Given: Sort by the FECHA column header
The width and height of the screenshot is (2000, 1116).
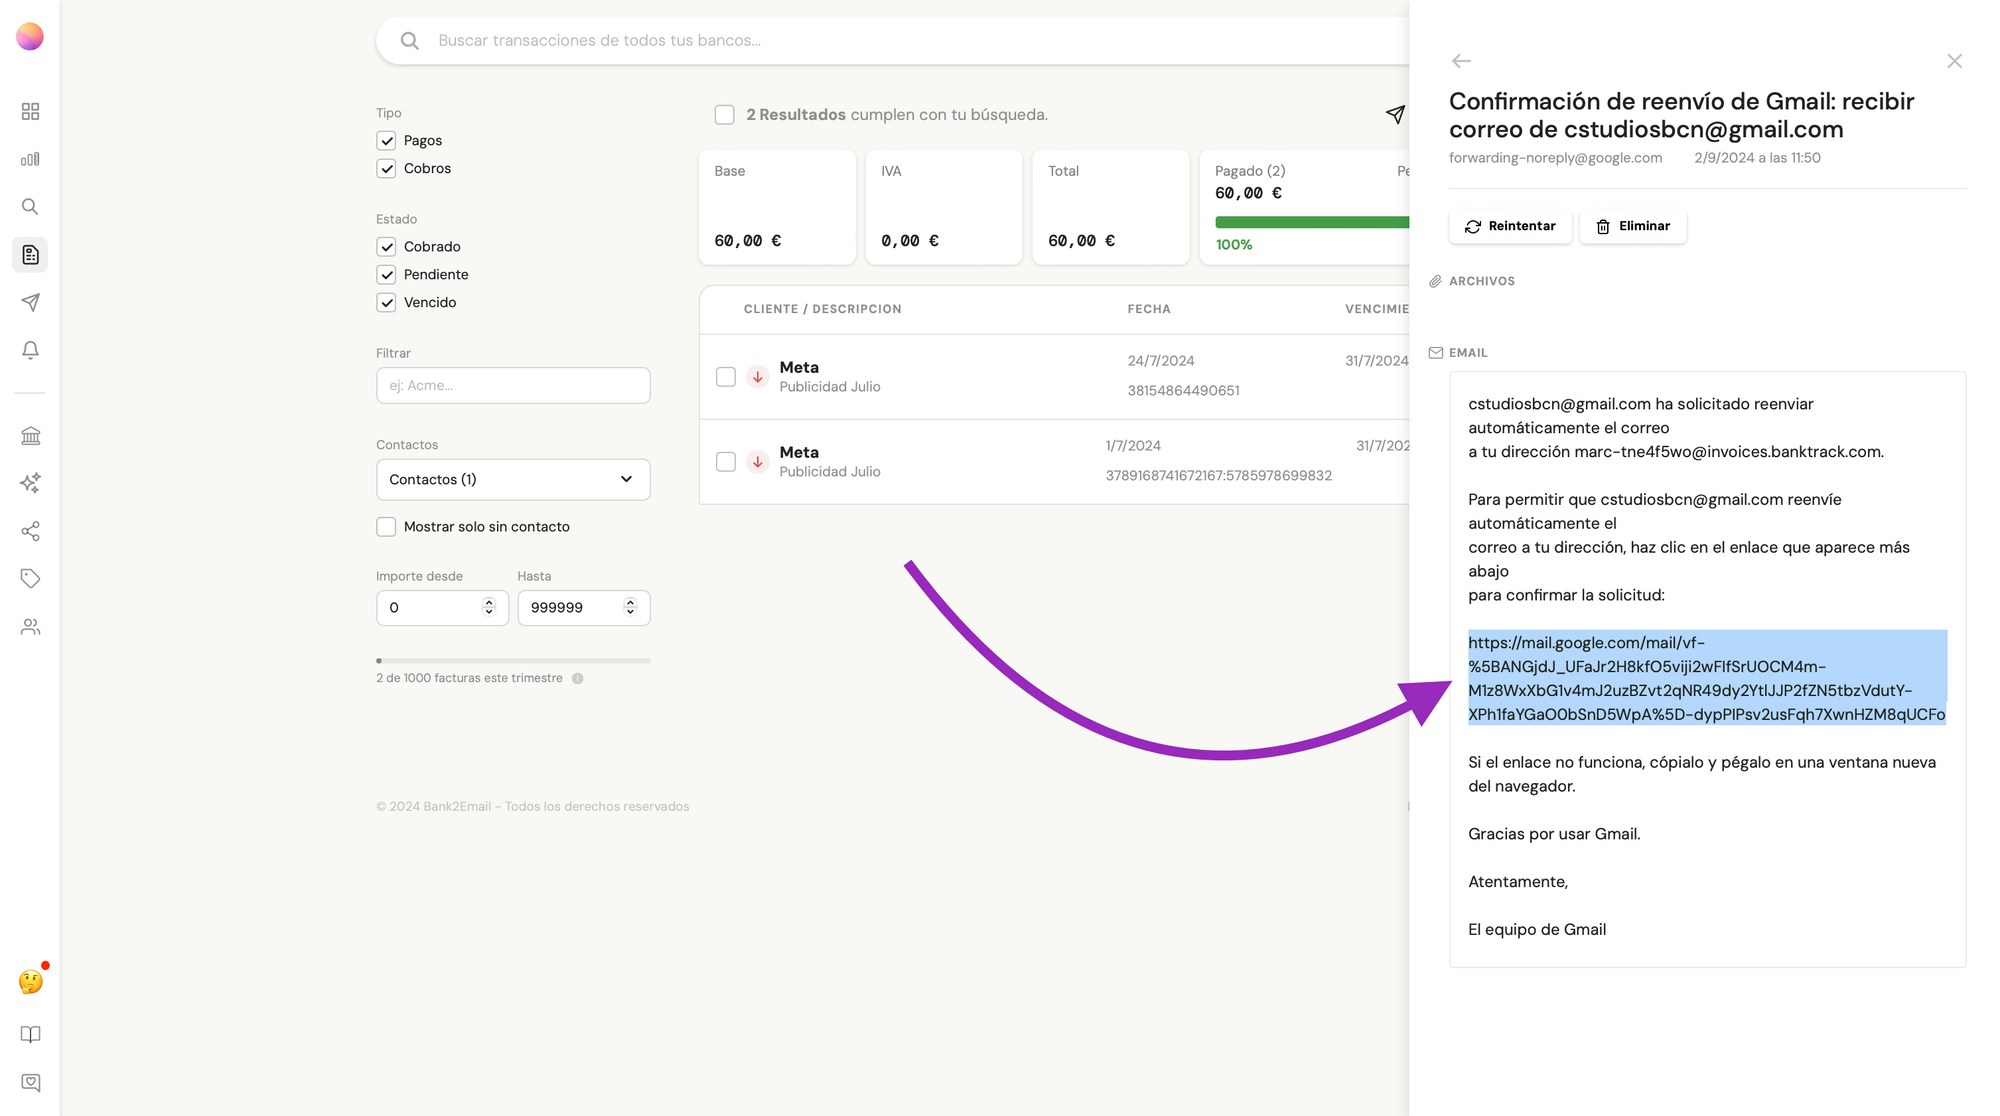Looking at the screenshot, I should pyautogui.click(x=1148, y=309).
